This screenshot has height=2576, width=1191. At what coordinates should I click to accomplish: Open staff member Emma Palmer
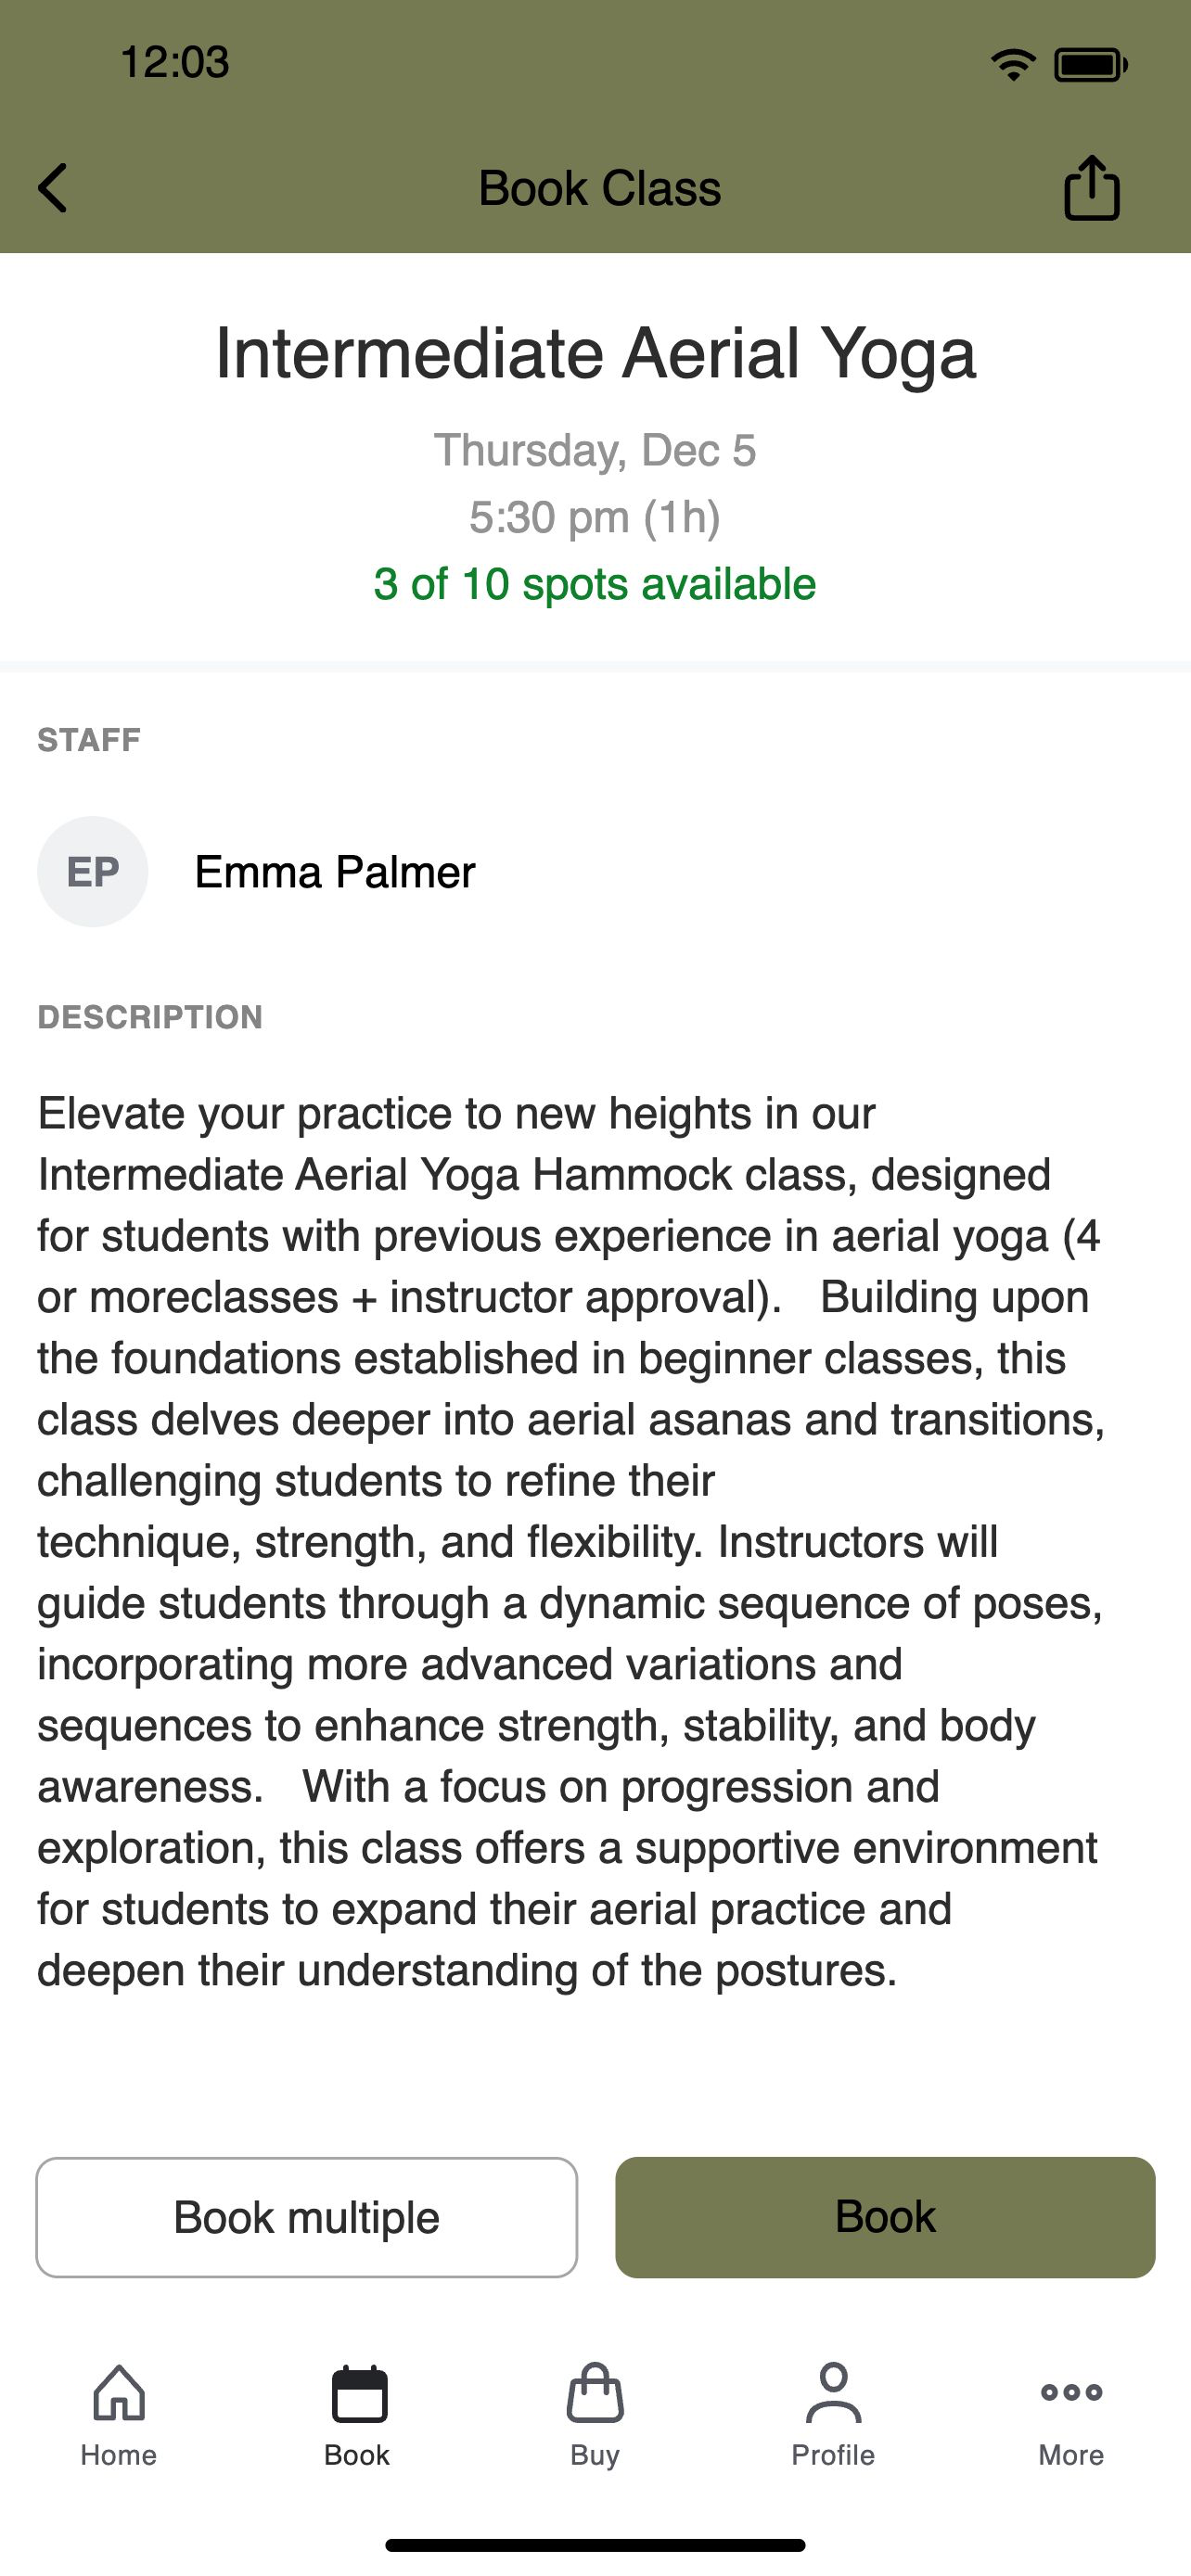[x=335, y=872]
